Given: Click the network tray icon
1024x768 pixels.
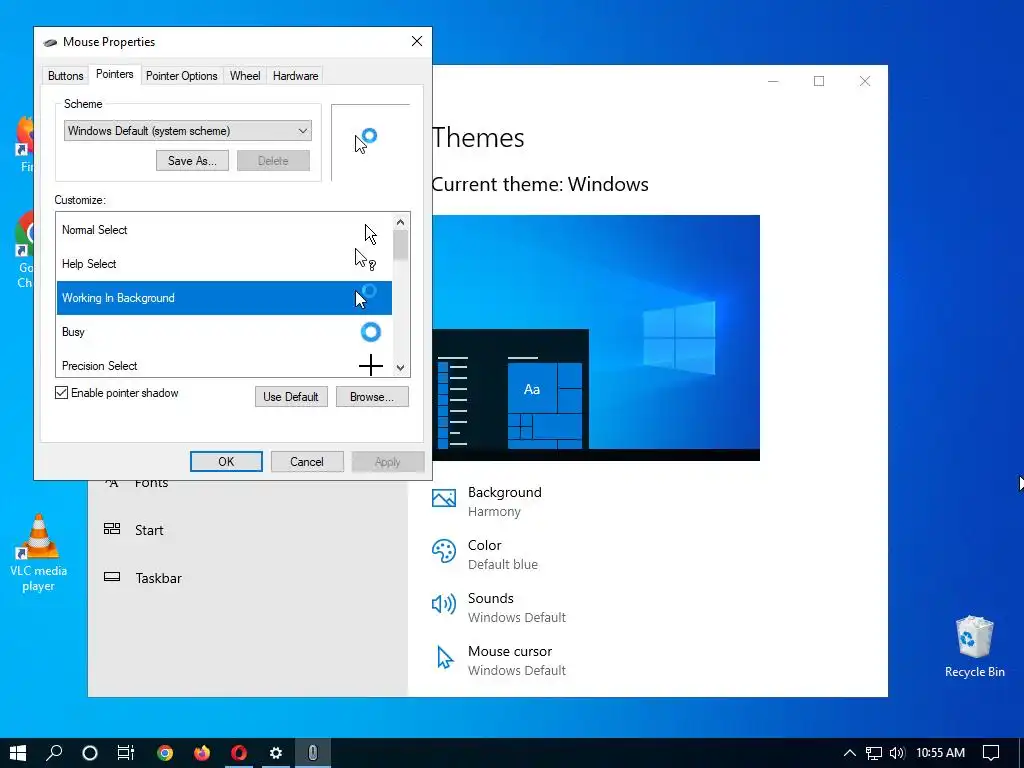Looking at the screenshot, I should [874, 753].
